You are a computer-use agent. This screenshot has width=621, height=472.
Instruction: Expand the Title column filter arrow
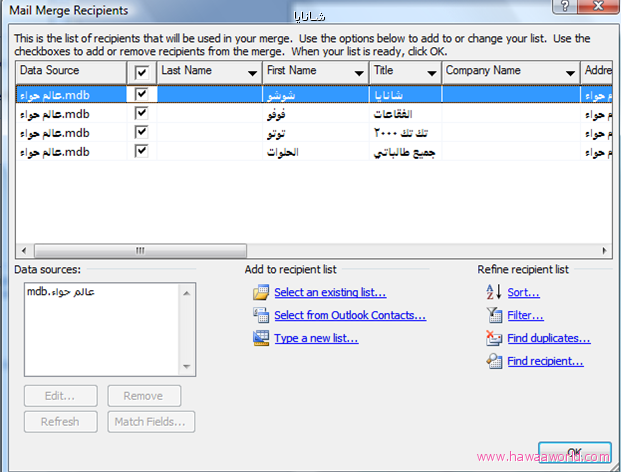click(x=431, y=72)
